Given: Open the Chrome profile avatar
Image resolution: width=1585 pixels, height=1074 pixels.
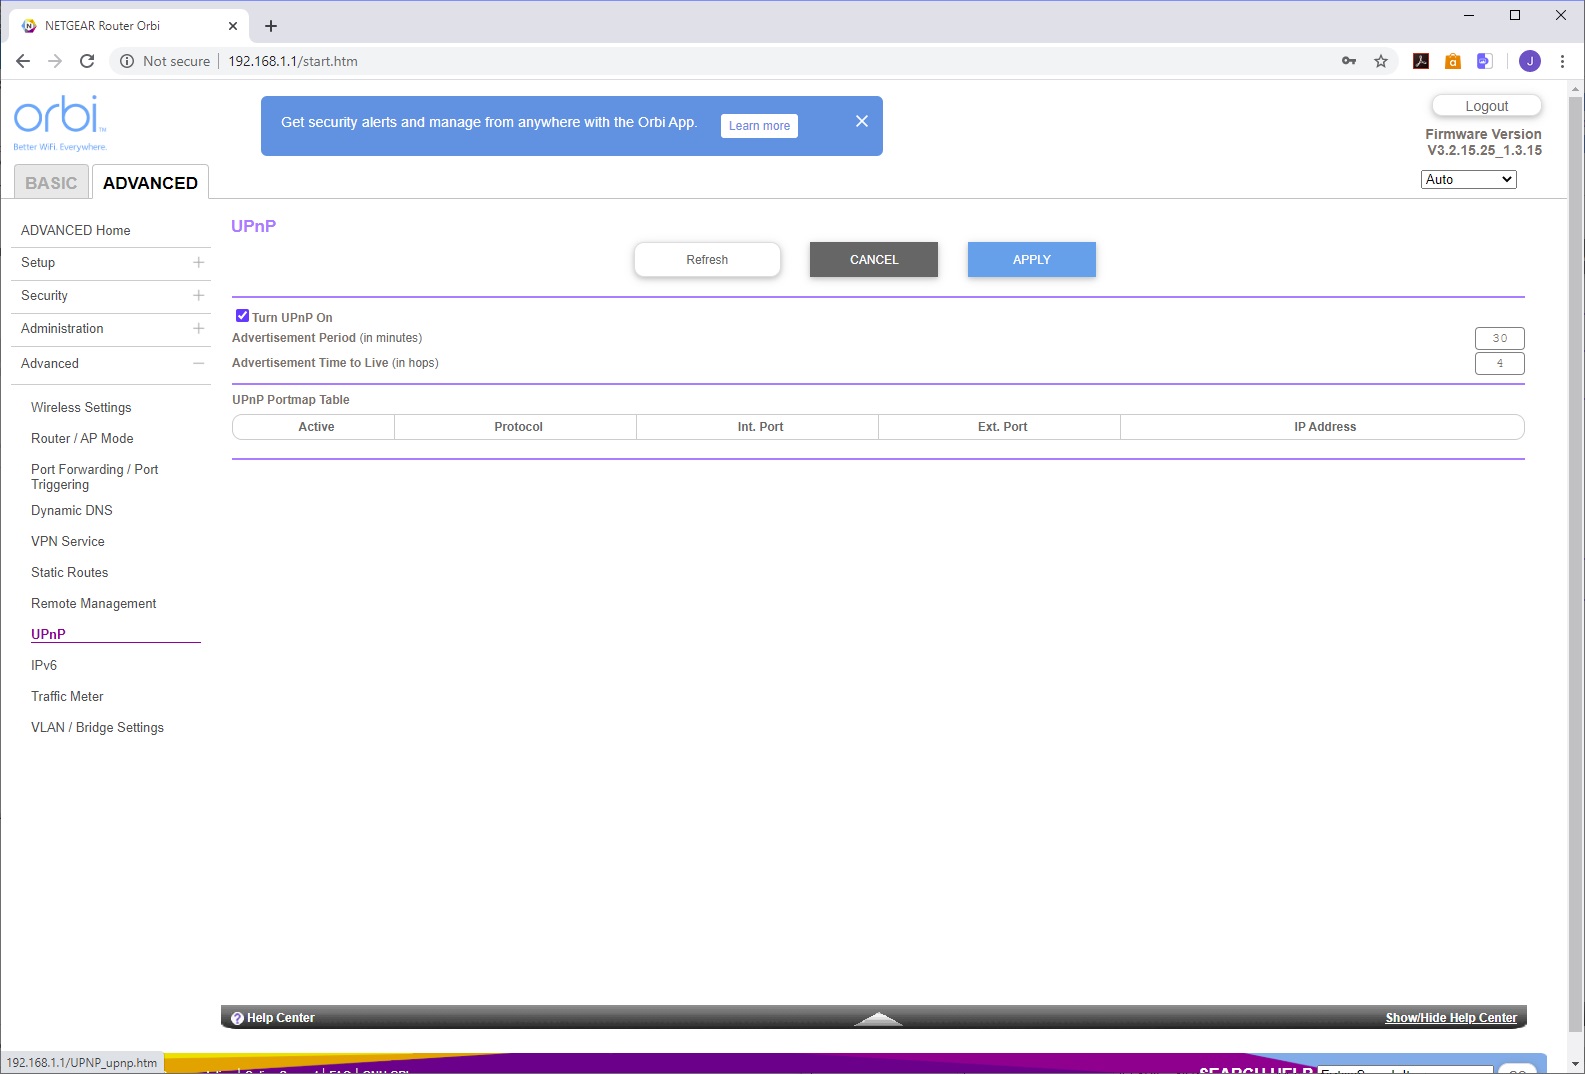Looking at the screenshot, I should tap(1530, 61).
